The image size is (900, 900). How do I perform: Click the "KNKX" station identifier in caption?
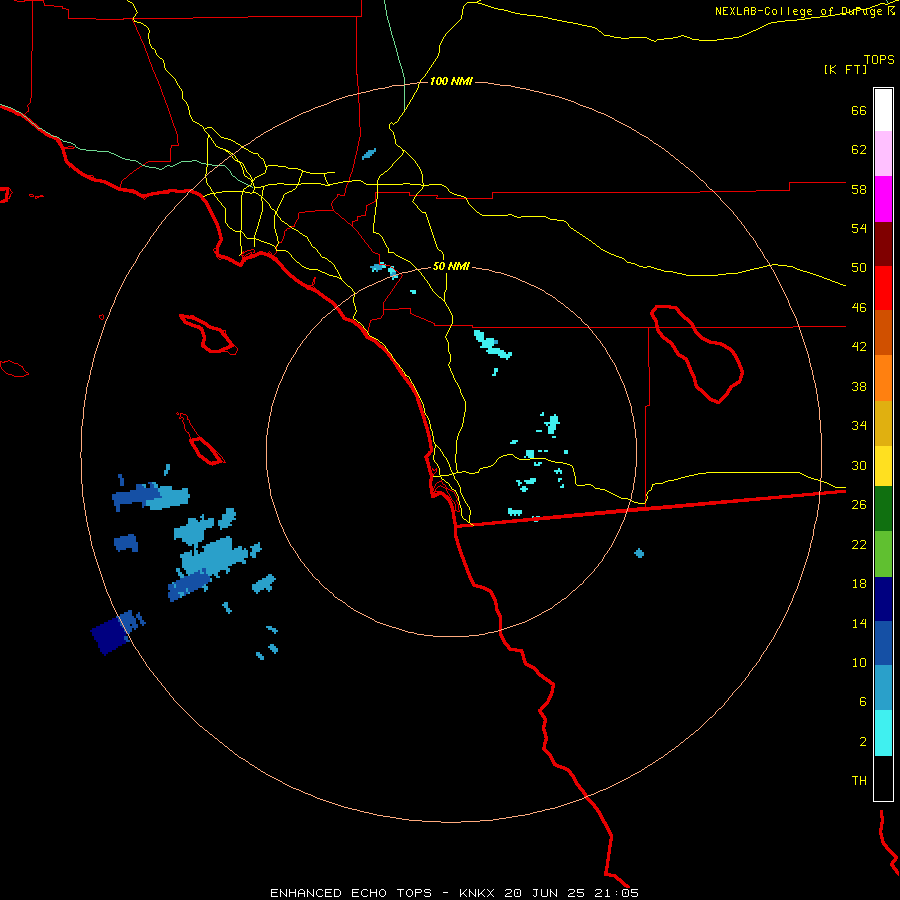point(476,893)
